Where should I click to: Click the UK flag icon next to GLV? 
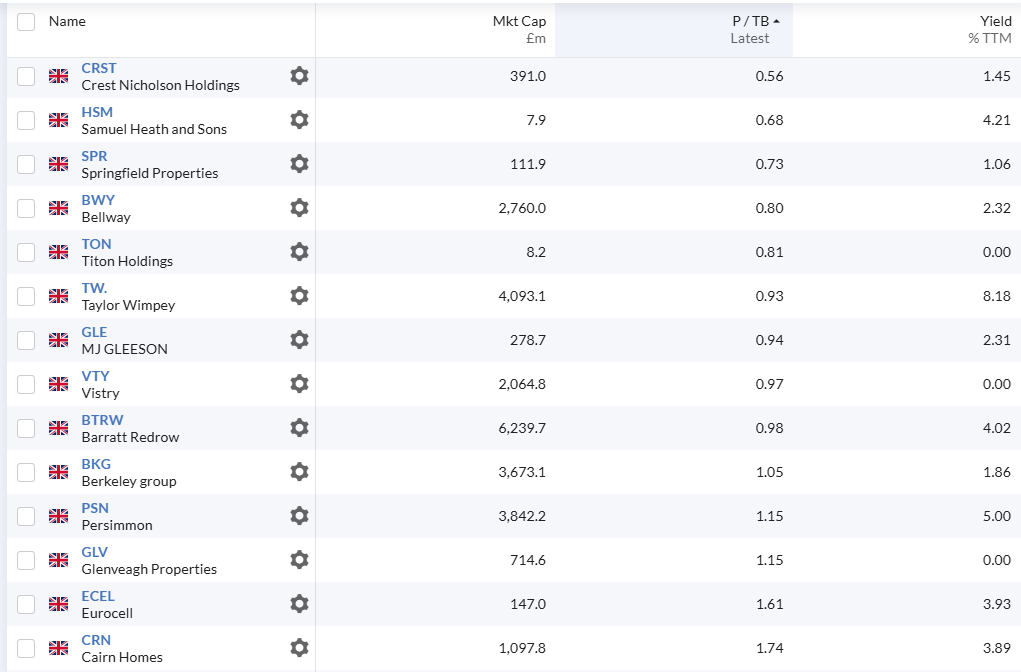point(59,560)
